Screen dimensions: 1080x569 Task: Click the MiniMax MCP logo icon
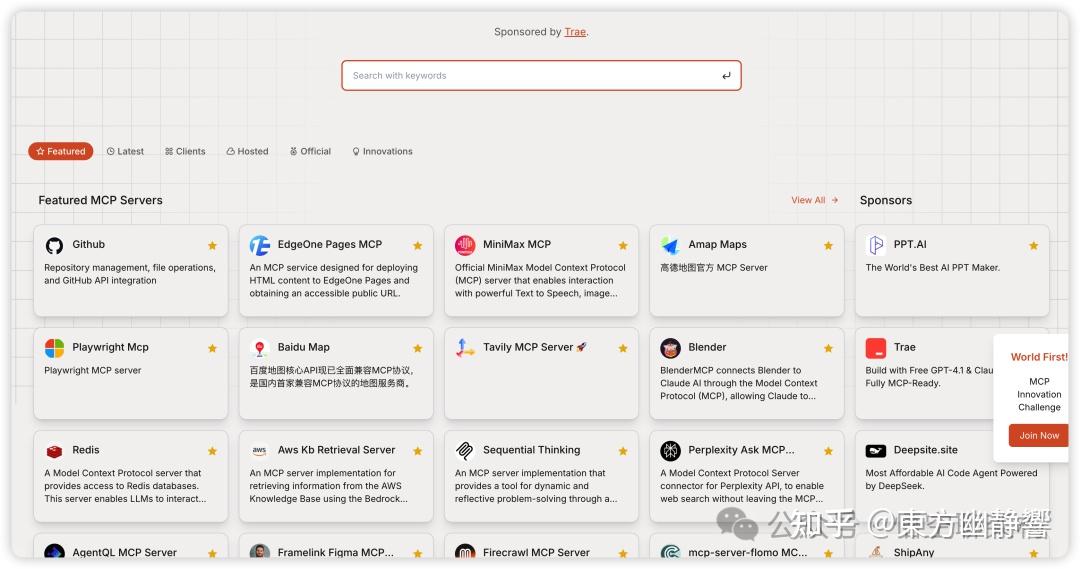coord(465,245)
